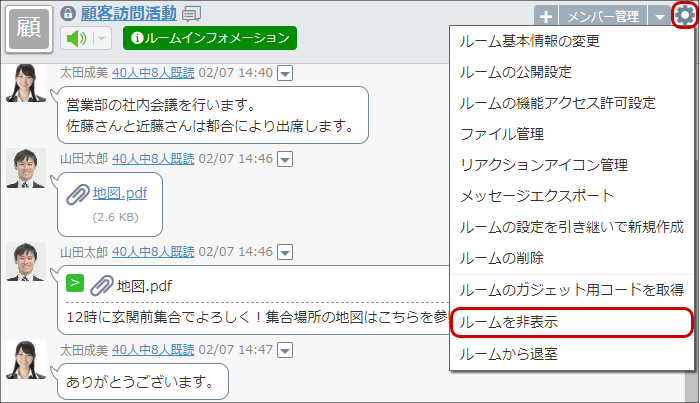Click the message text beginning 12時に玄関前集合

257,317
